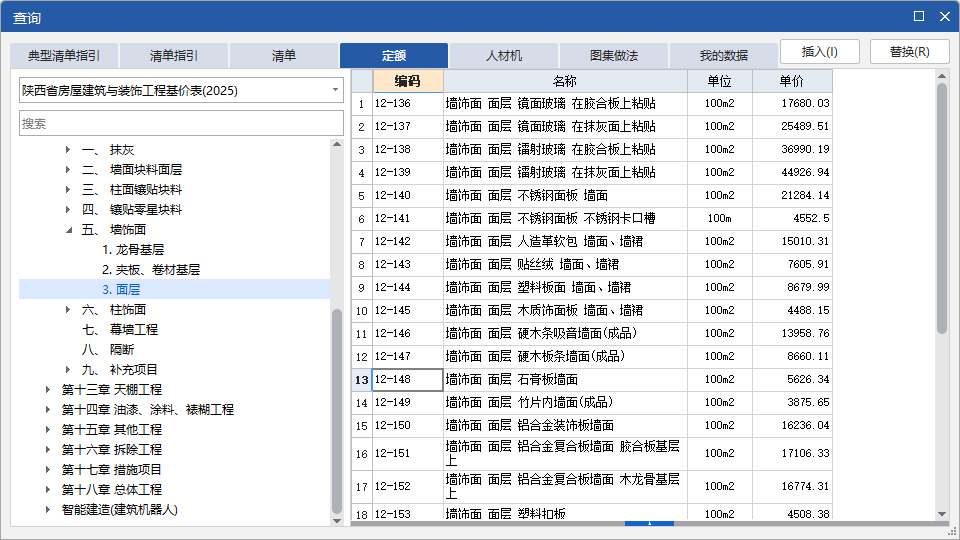Expand 智能建造(建筑机器人) node
This screenshot has height=540, width=960.
click(x=48, y=509)
